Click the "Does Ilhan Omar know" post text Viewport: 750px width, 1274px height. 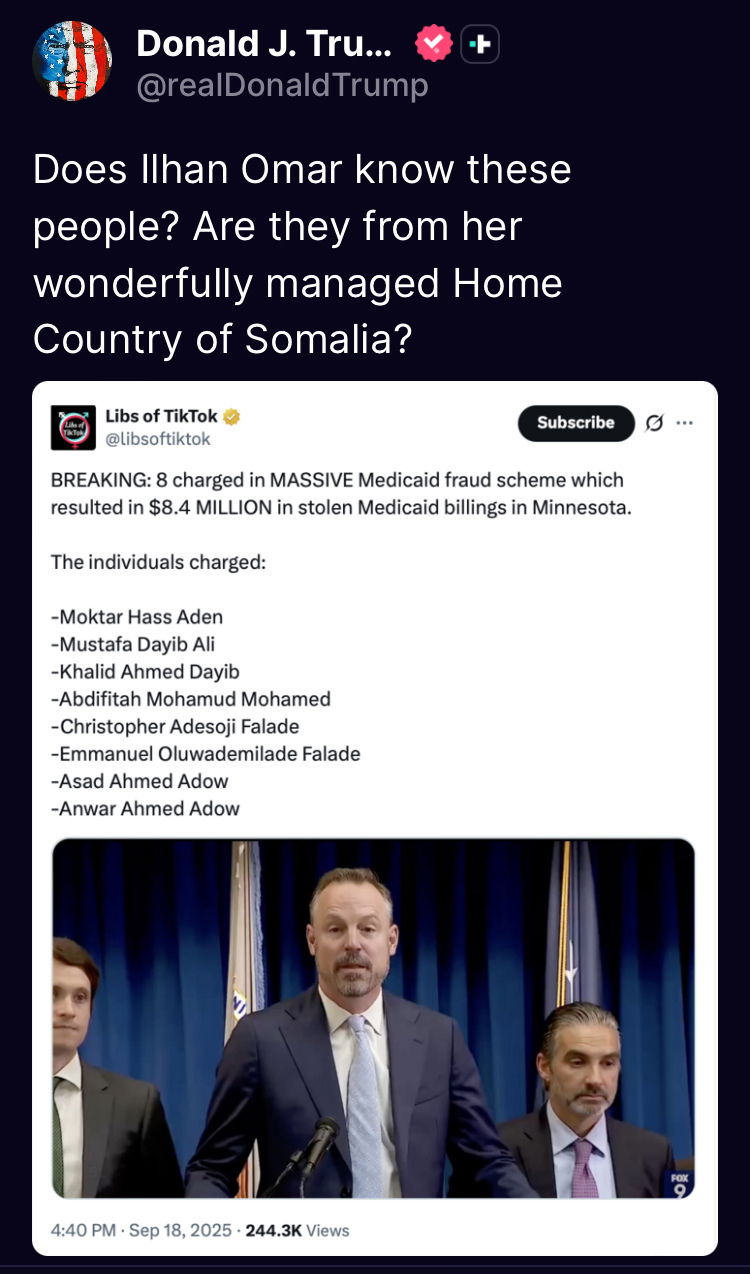(301, 254)
